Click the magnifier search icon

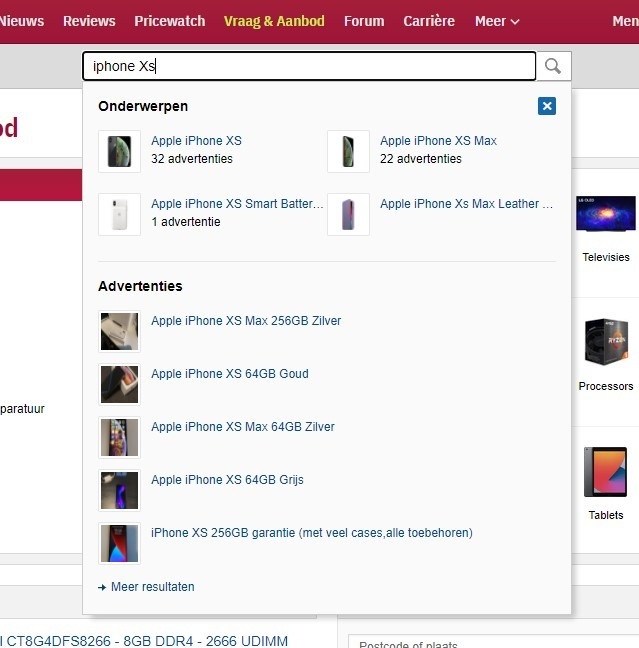[x=553, y=66]
